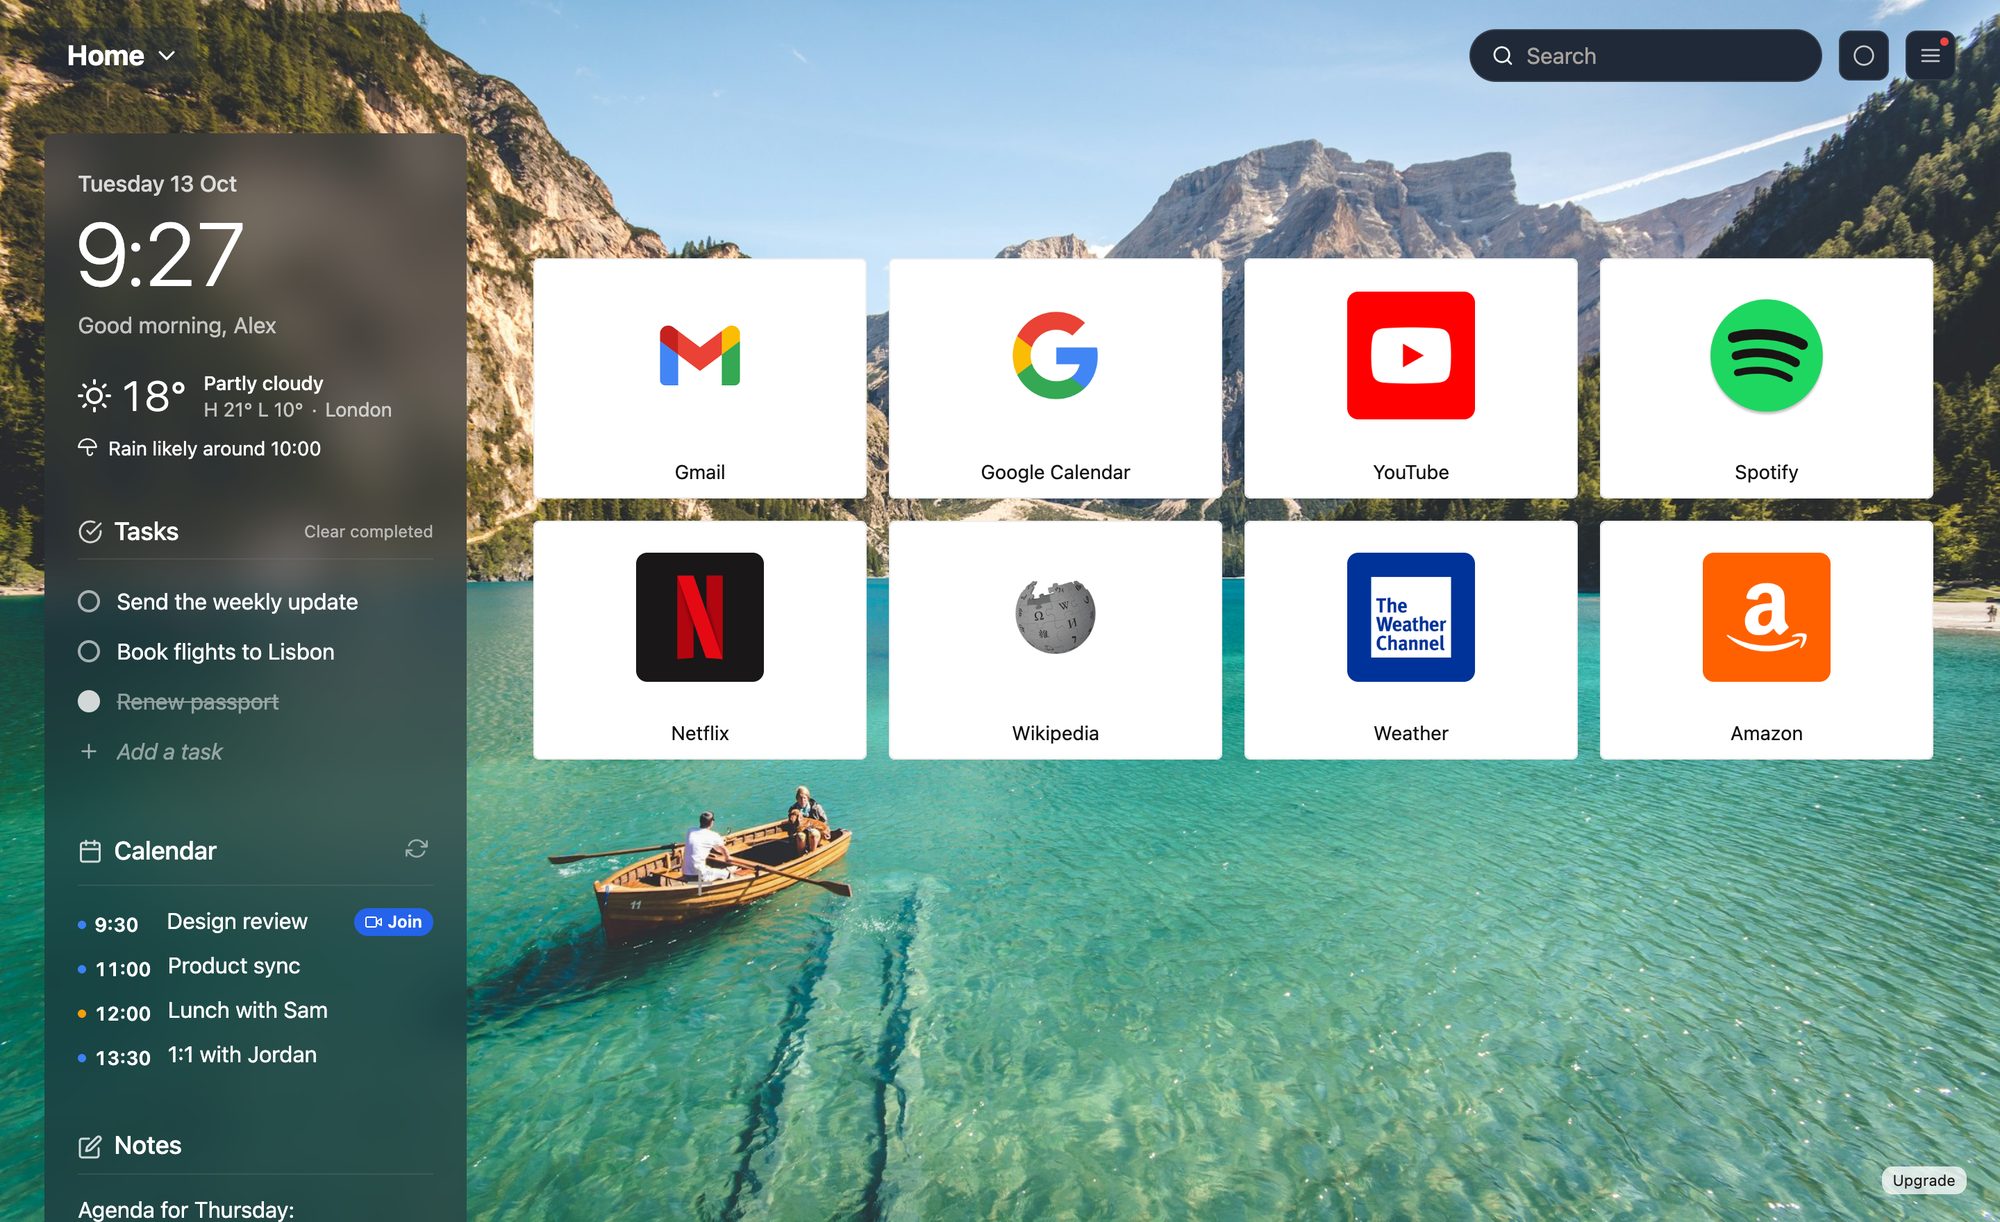
Task: Click the circle focus icon beside Search
Action: tap(1863, 56)
